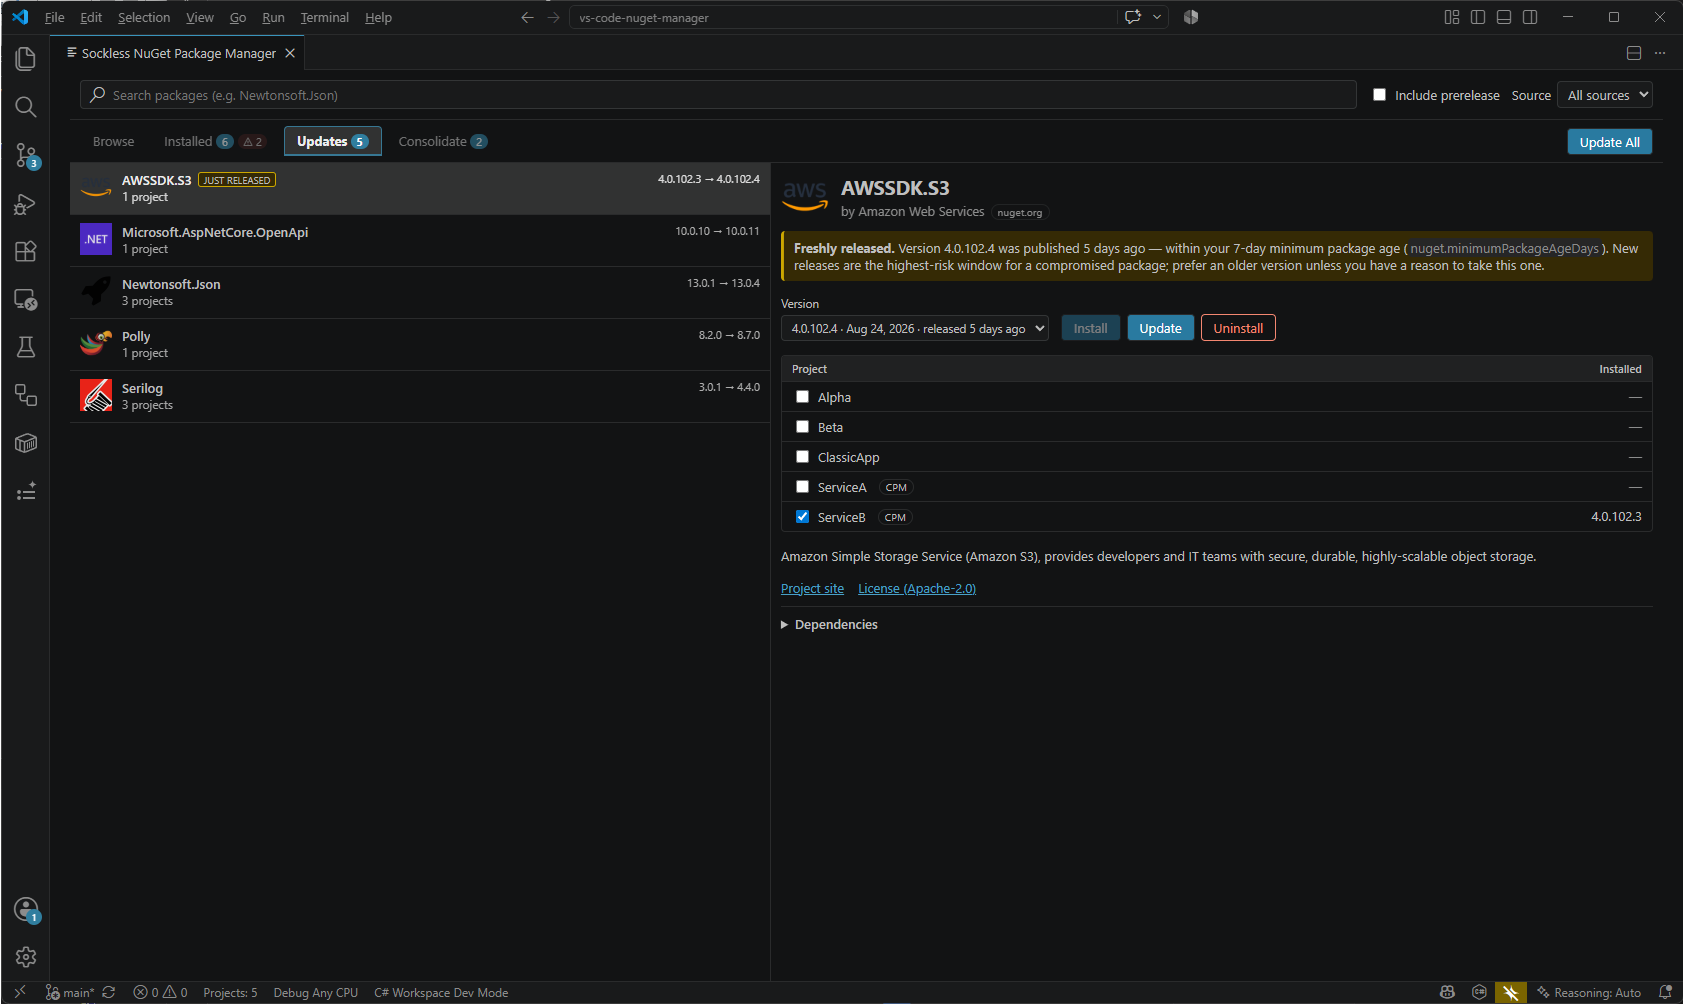The height and width of the screenshot is (1004, 1683).
Task: Open the License (Apache-2.0) link
Action: (x=917, y=588)
